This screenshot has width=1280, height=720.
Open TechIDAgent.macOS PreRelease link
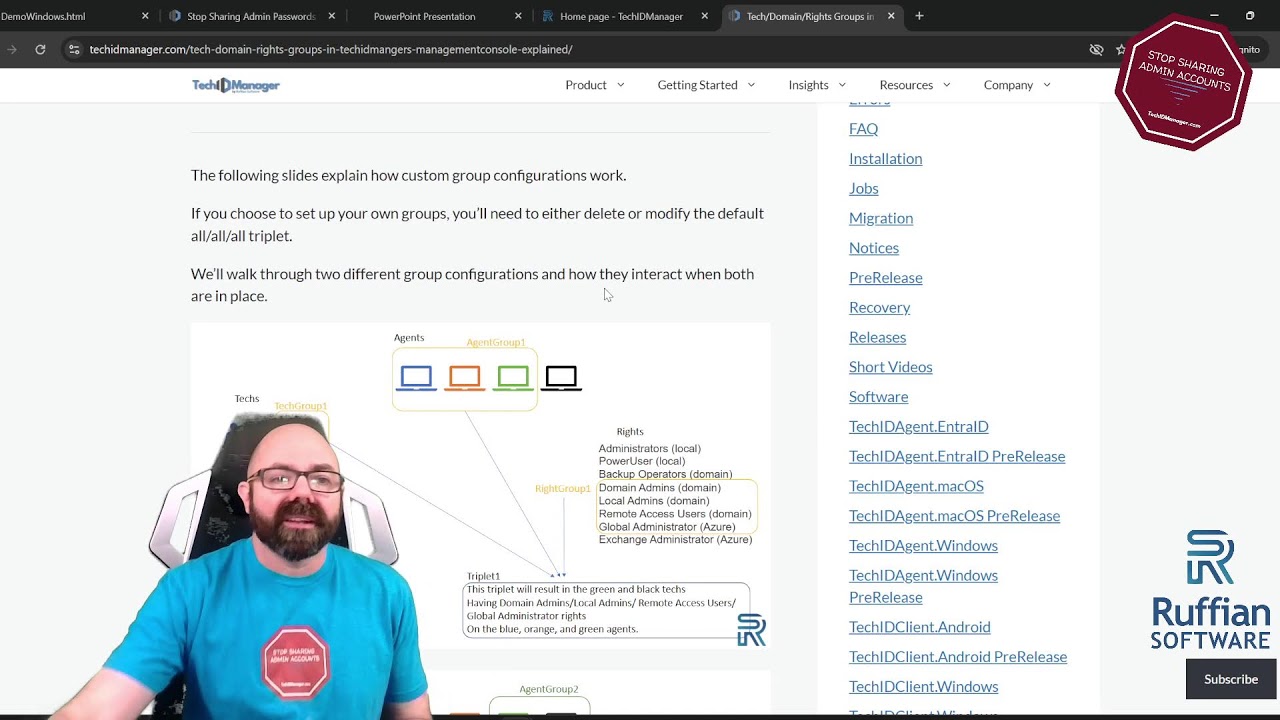point(954,516)
